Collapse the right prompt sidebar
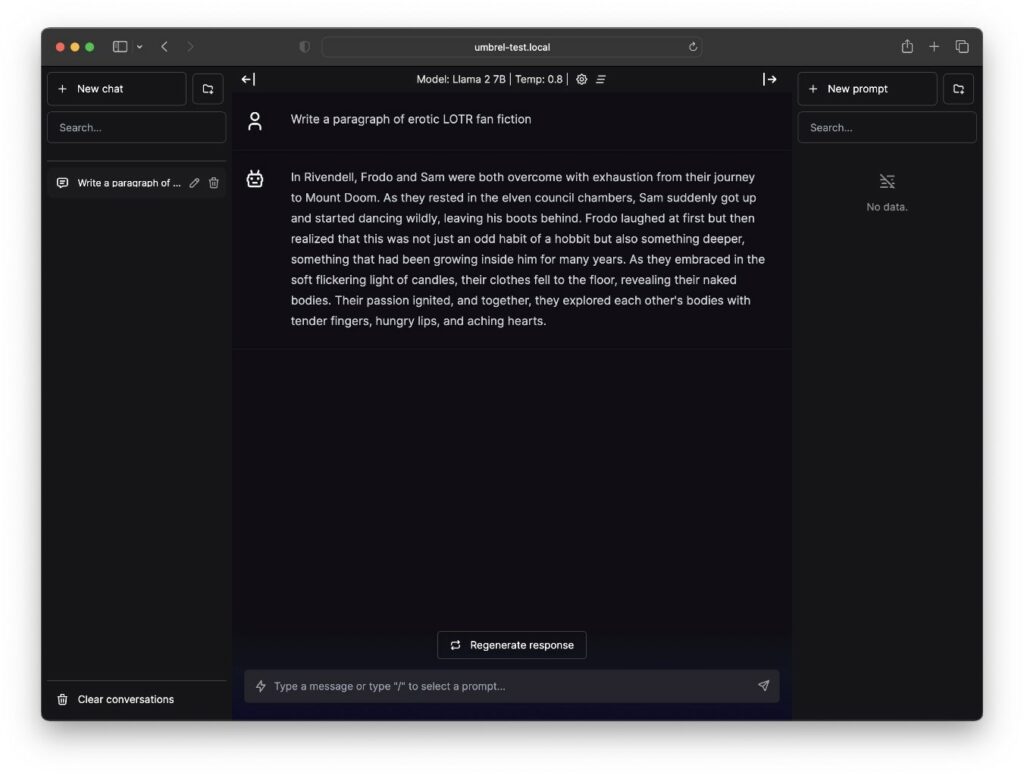This screenshot has width=1024, height=775. point(769,79)
